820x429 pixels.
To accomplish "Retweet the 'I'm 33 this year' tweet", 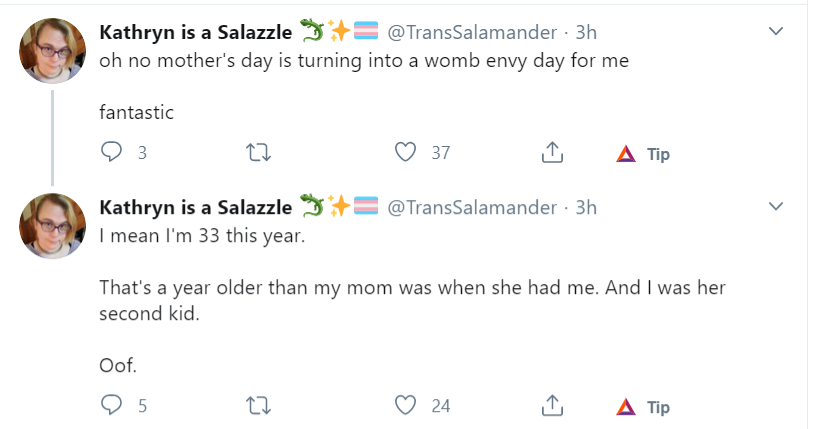I will pyautogui.click(x=258, y=405).
